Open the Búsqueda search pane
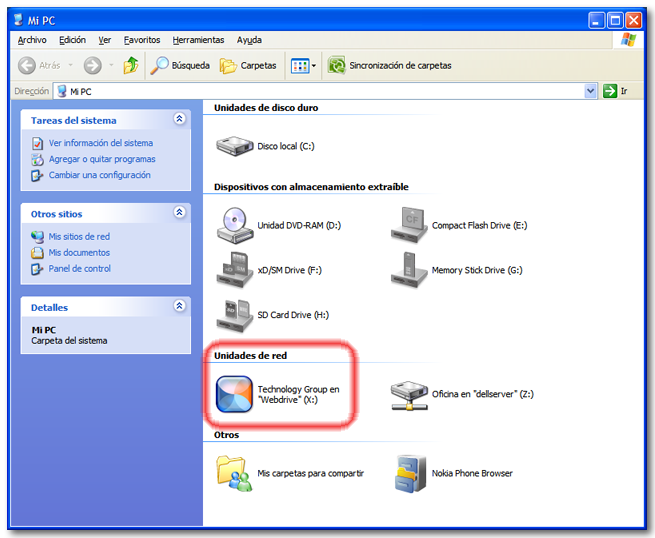 click(180, 66)
